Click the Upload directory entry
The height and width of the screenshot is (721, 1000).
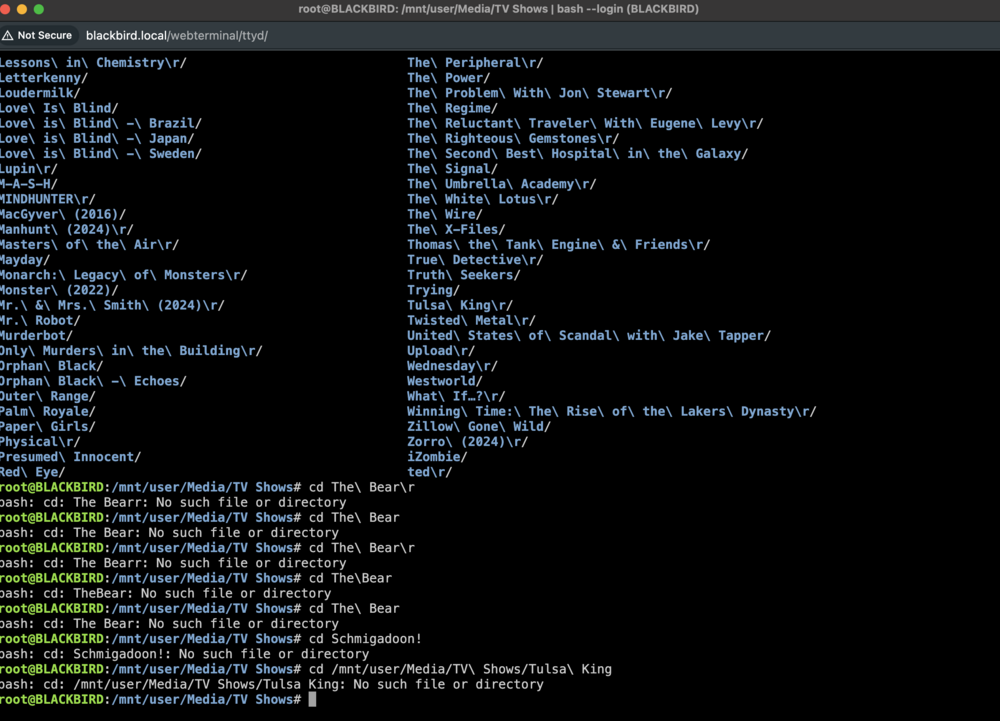coord(441,351)
